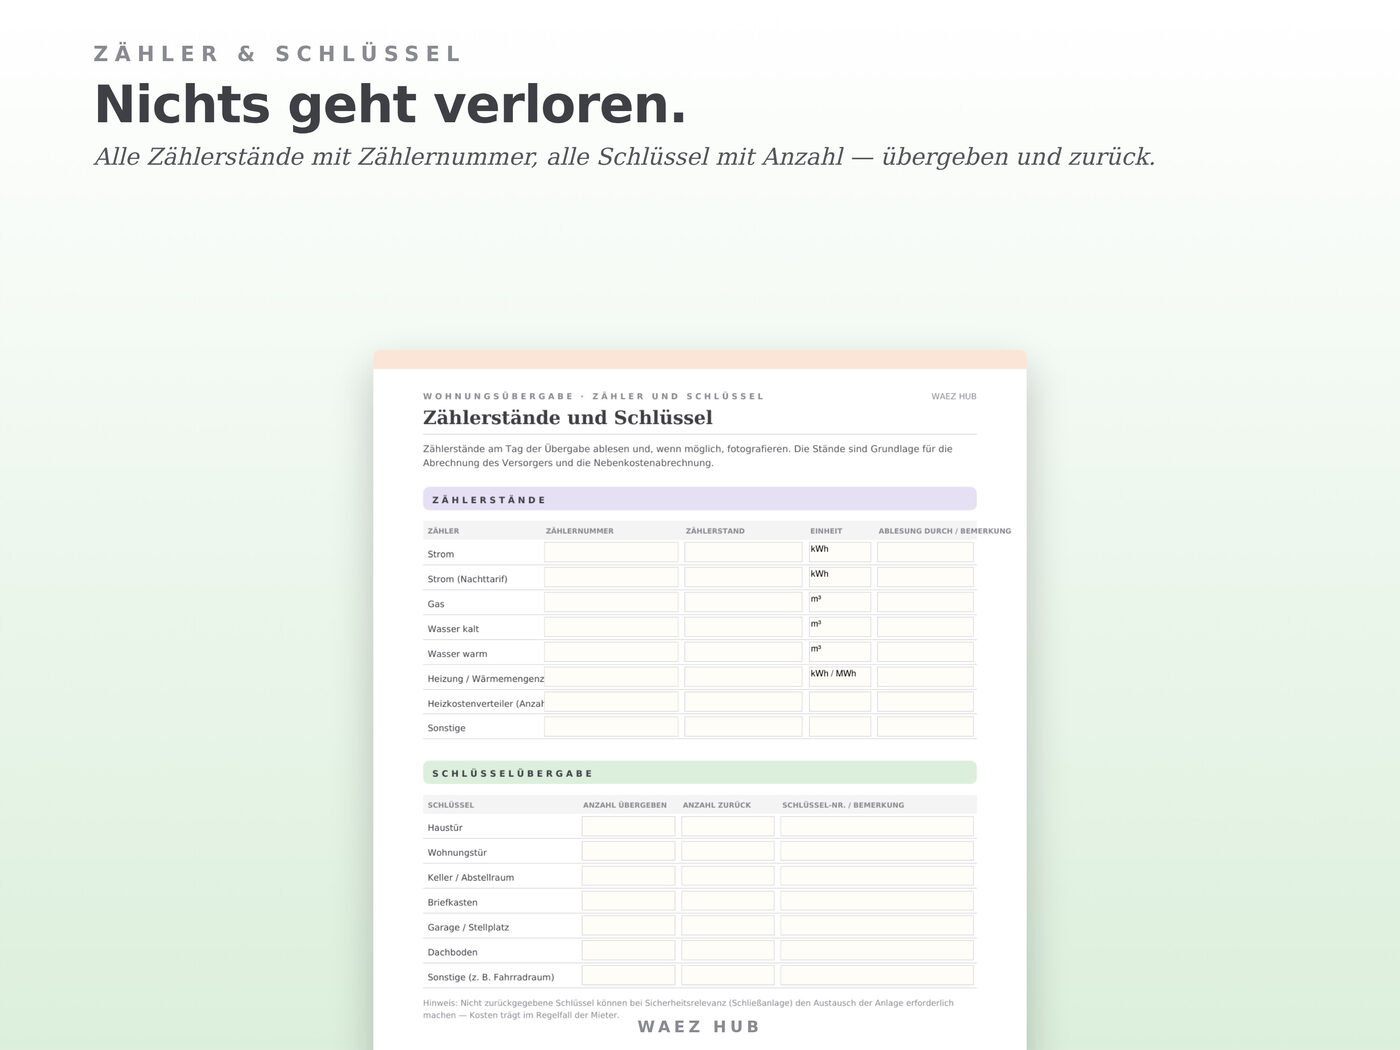Click the Zählerstand field for Heizung row
1400x1050 pixels.
click(743, 677)
